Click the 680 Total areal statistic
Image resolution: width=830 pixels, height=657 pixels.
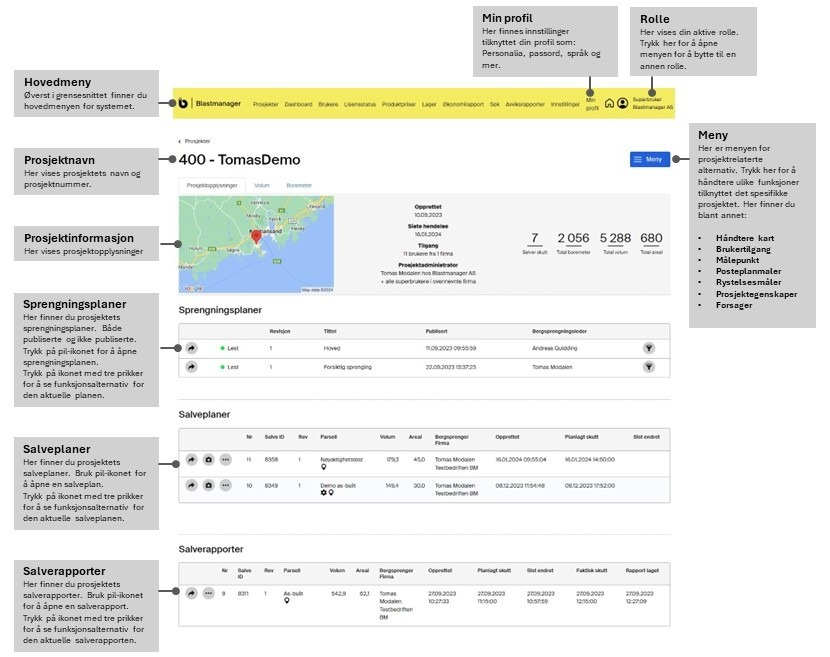pyautogui.click(x=652, y=243)
